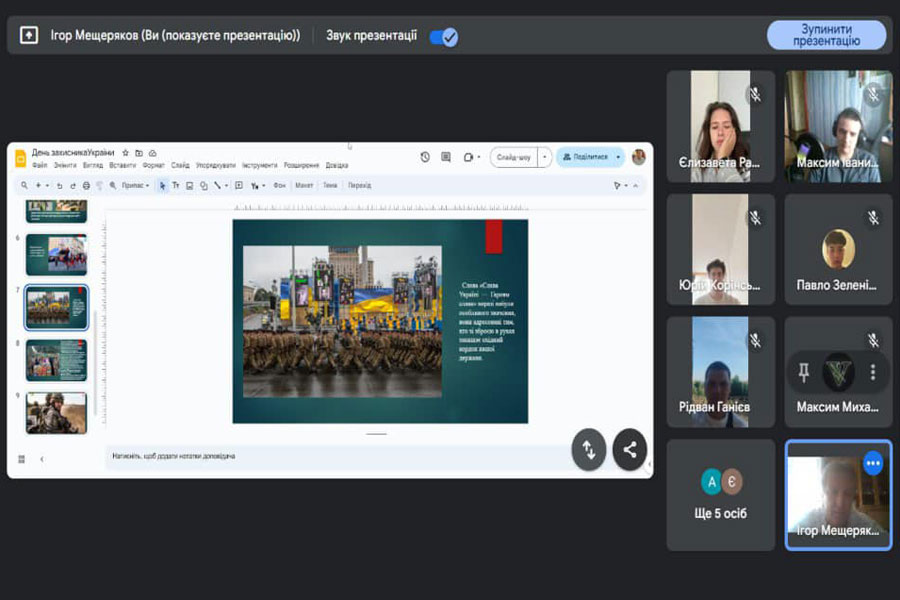Open the Вставити menu

click(122, 166)
